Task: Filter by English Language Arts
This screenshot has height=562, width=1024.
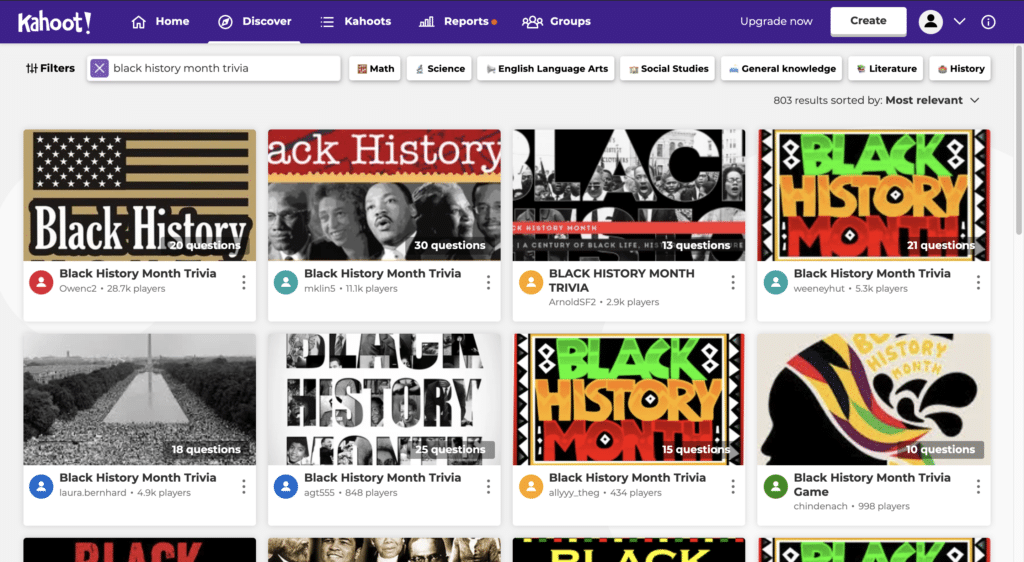Action: tap(546, 69)
